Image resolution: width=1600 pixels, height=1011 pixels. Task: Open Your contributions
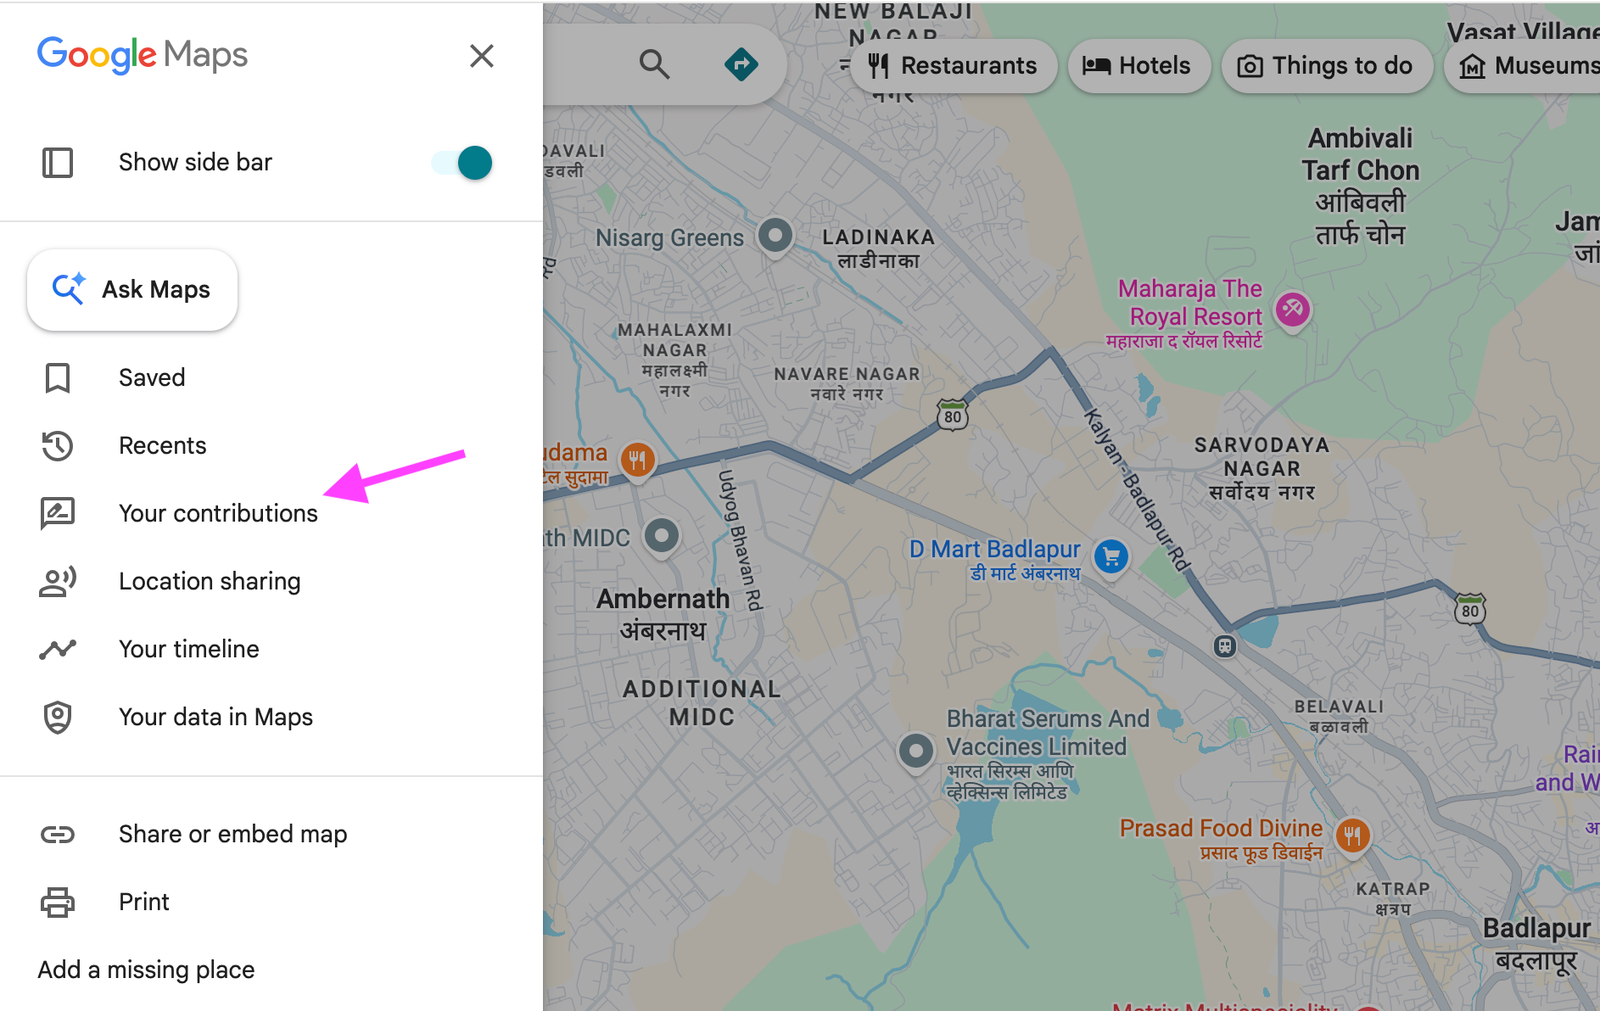pos(218,513)
